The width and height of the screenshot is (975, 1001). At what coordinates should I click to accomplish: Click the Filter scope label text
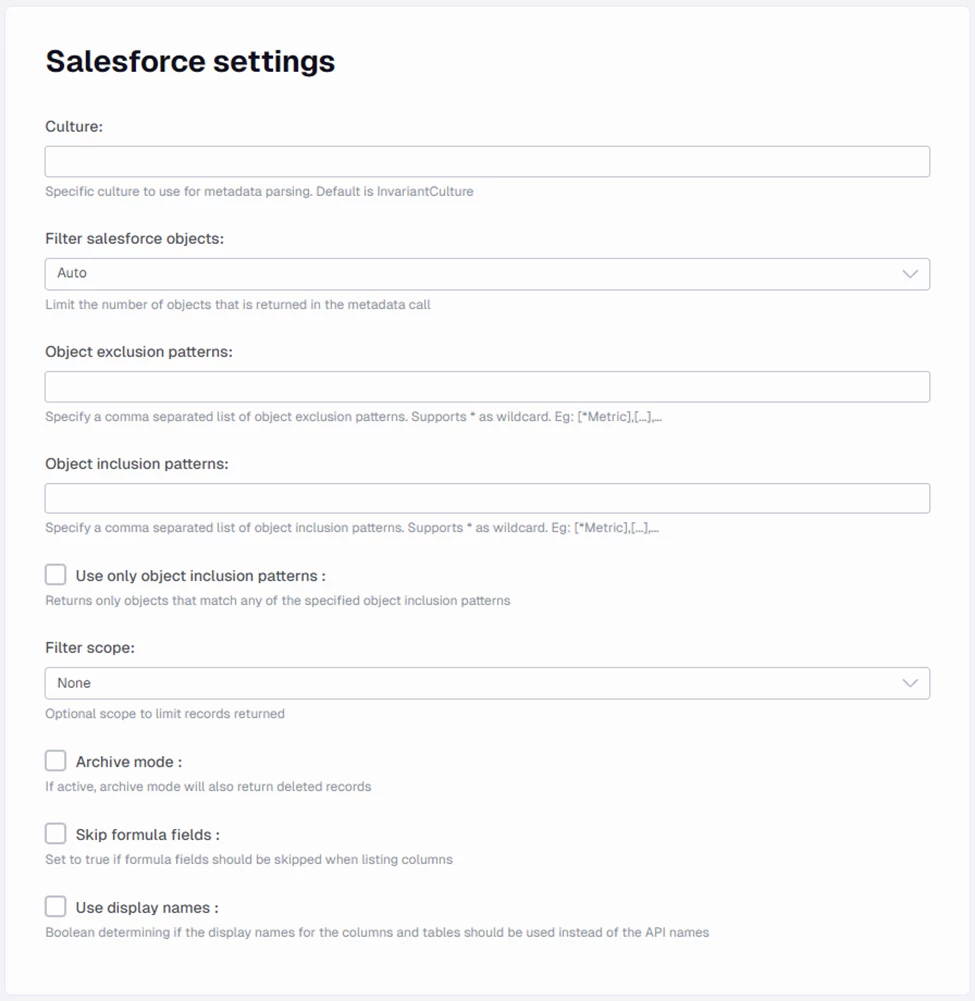pos(90,648)
